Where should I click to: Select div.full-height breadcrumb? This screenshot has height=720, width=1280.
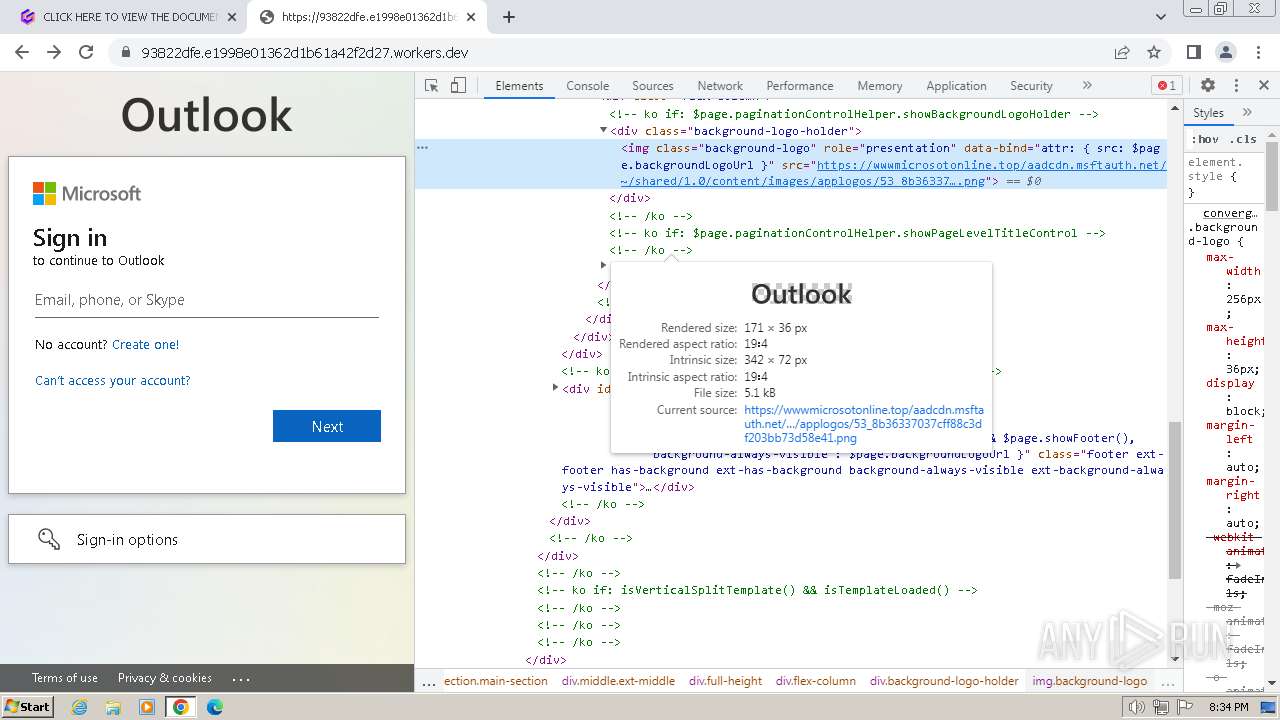coord(725,681)
